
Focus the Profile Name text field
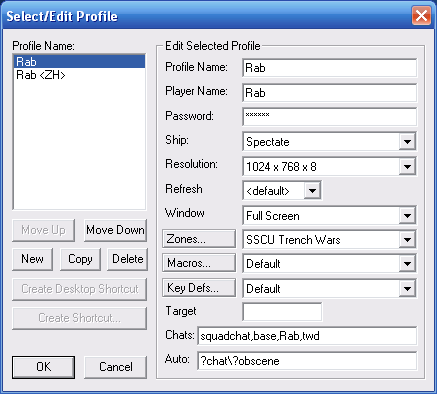330,68
